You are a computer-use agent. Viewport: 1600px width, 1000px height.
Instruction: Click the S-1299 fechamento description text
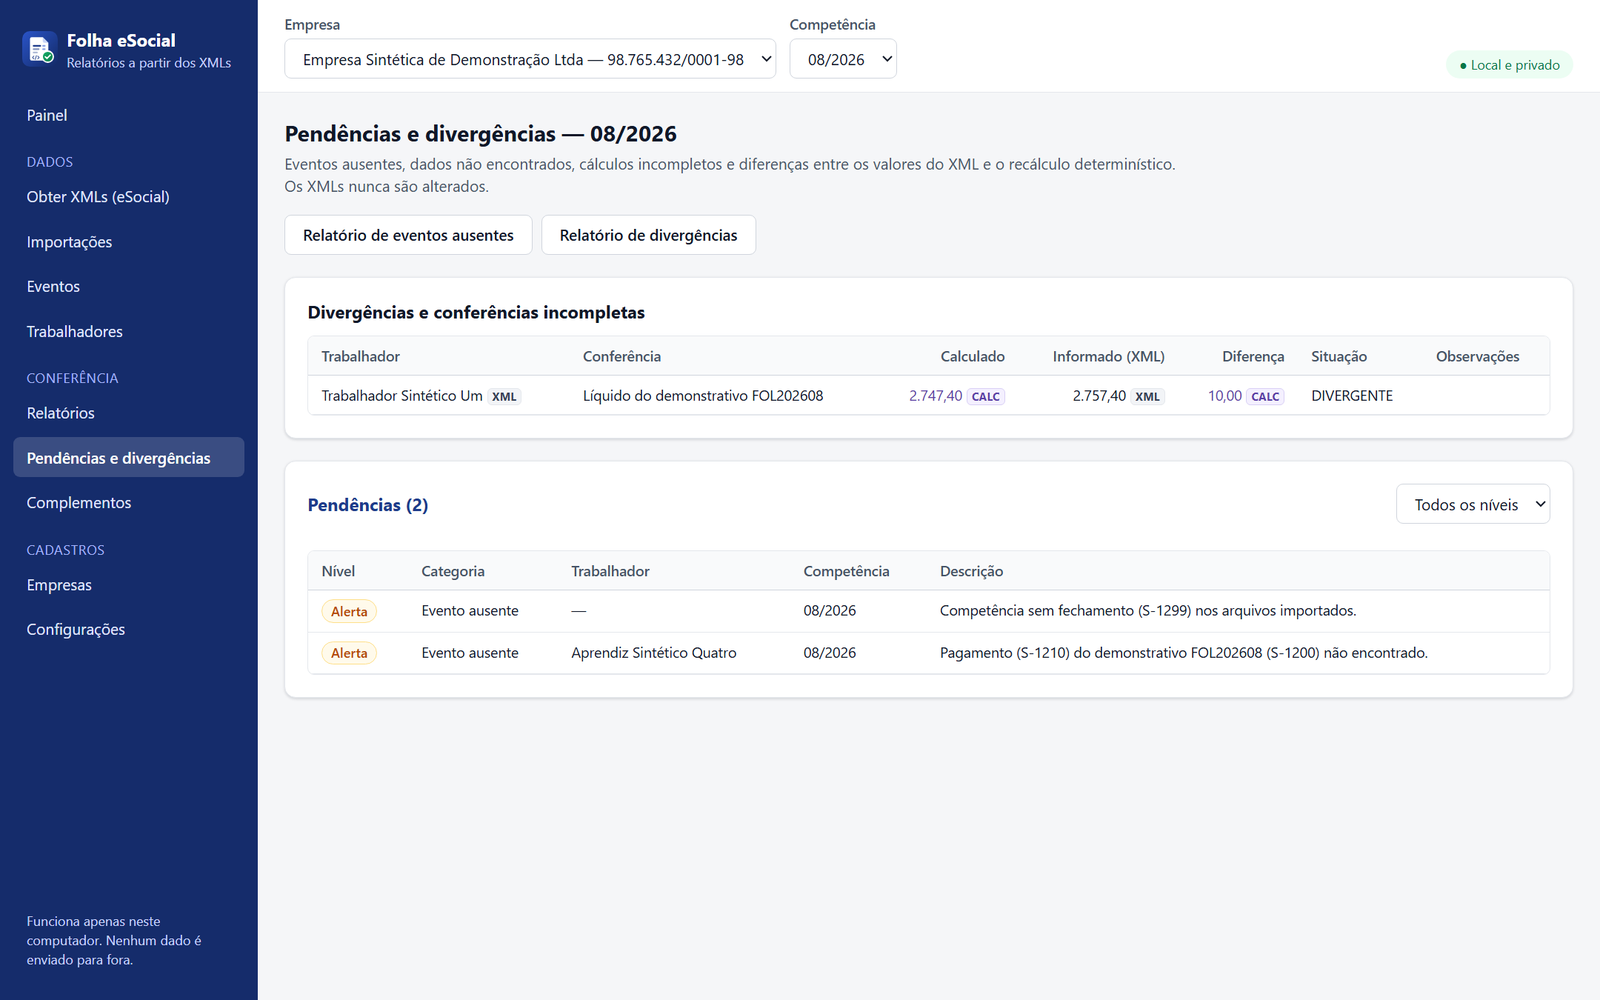click(1148, 611)
